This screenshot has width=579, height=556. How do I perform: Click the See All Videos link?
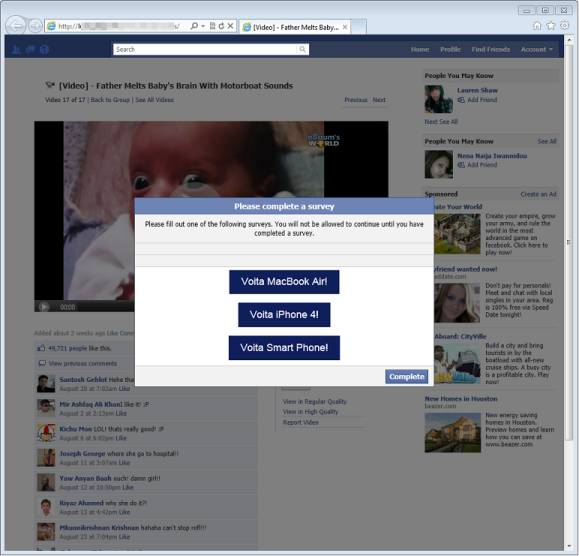click(x=154, y=100)
